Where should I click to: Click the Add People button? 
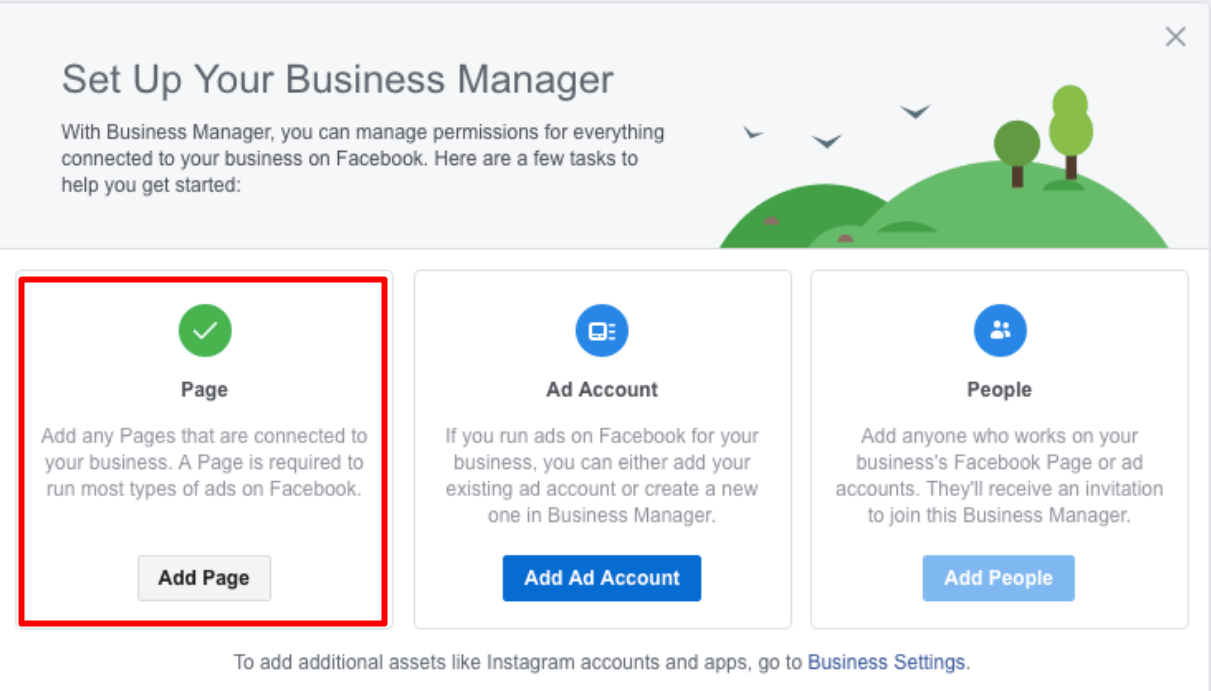point(999,578)
